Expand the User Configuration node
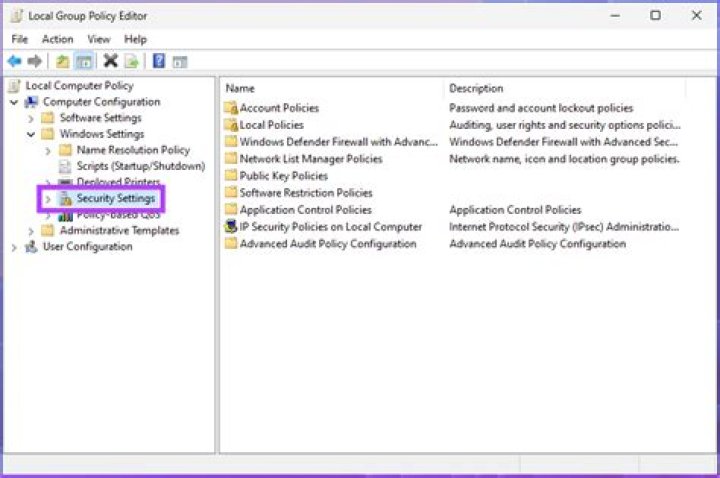Image resolution: width=720 pixels, height=478 pixels. tap(15, 247)
